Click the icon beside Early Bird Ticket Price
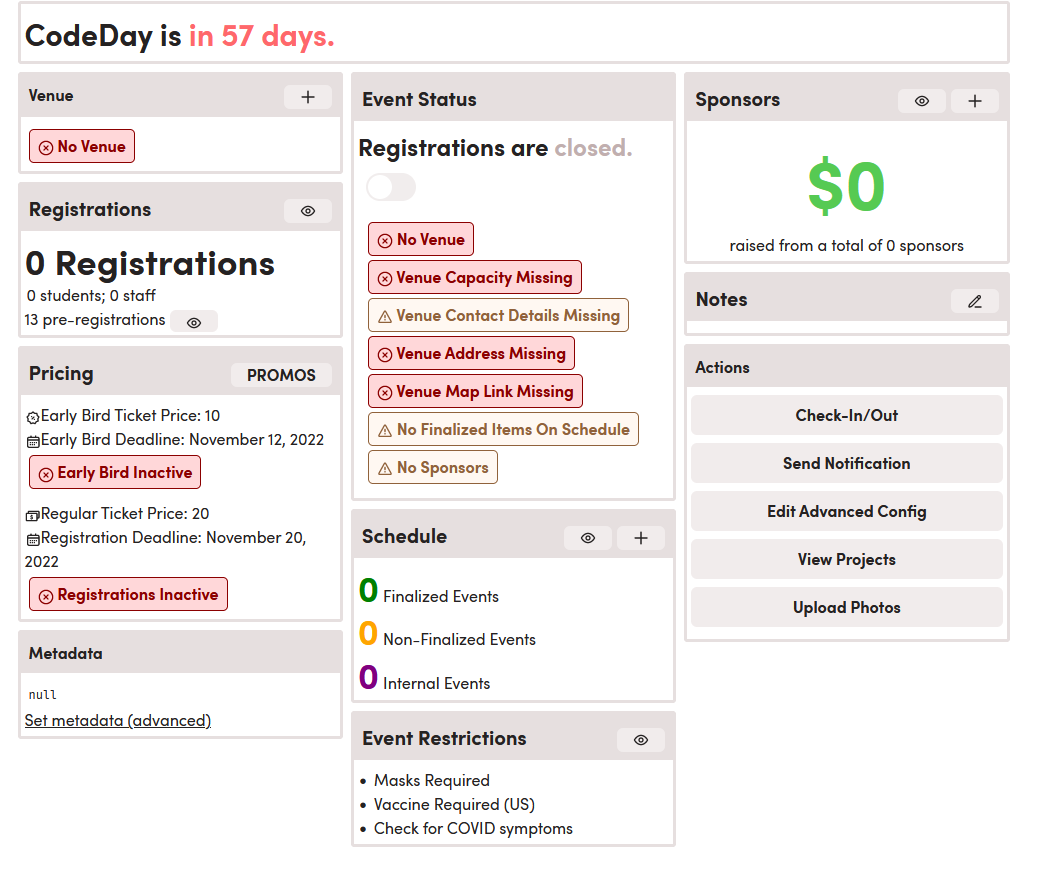This screenshot has height=879, width=1053. pyautogui.click(x=31, y=415)
